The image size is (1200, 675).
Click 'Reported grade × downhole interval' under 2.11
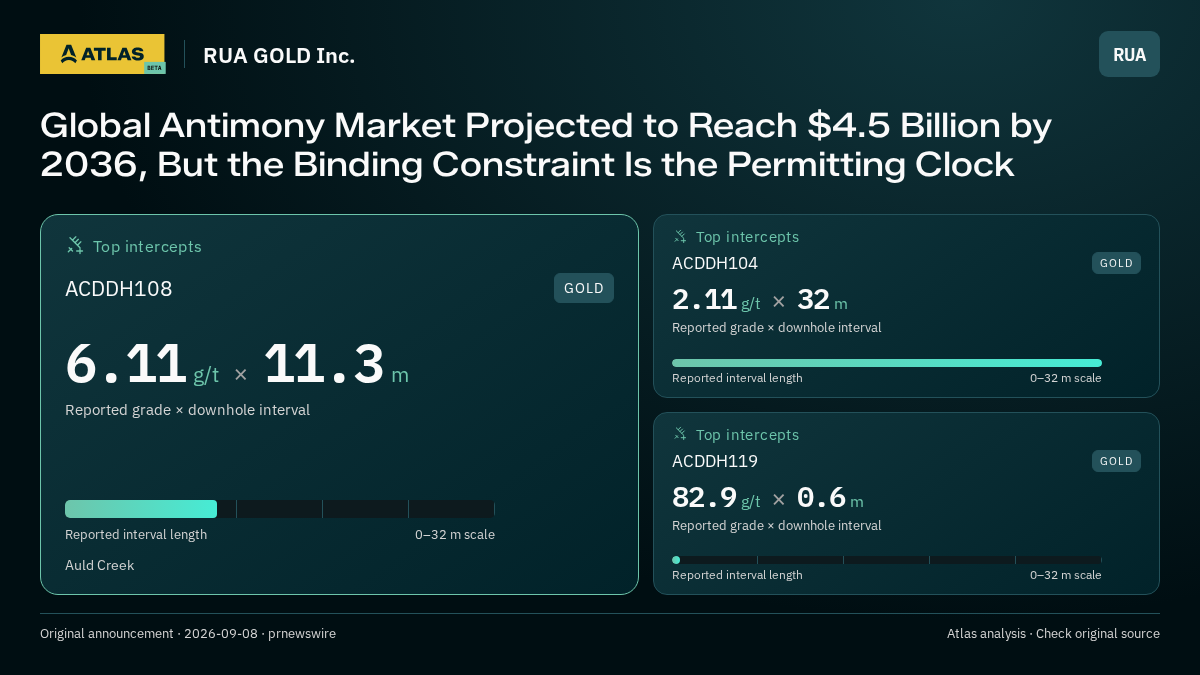pyautogui.click(x=777, y=327)
